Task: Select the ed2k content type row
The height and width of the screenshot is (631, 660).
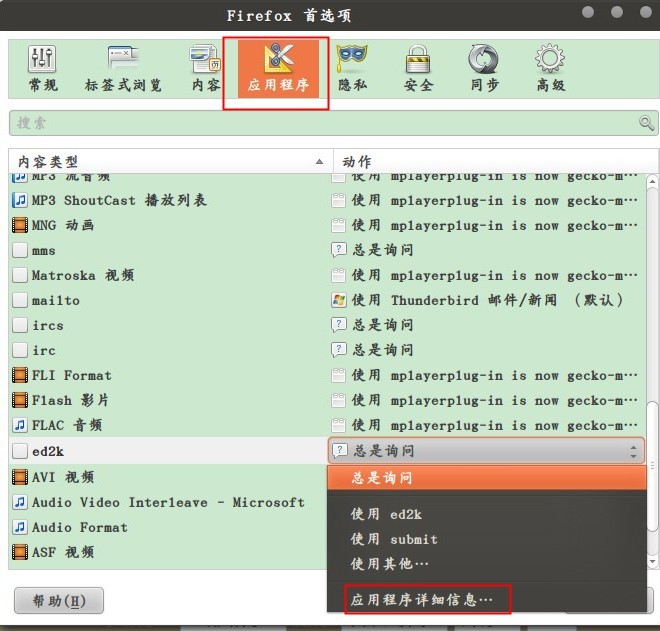Action: coord(168,451)
